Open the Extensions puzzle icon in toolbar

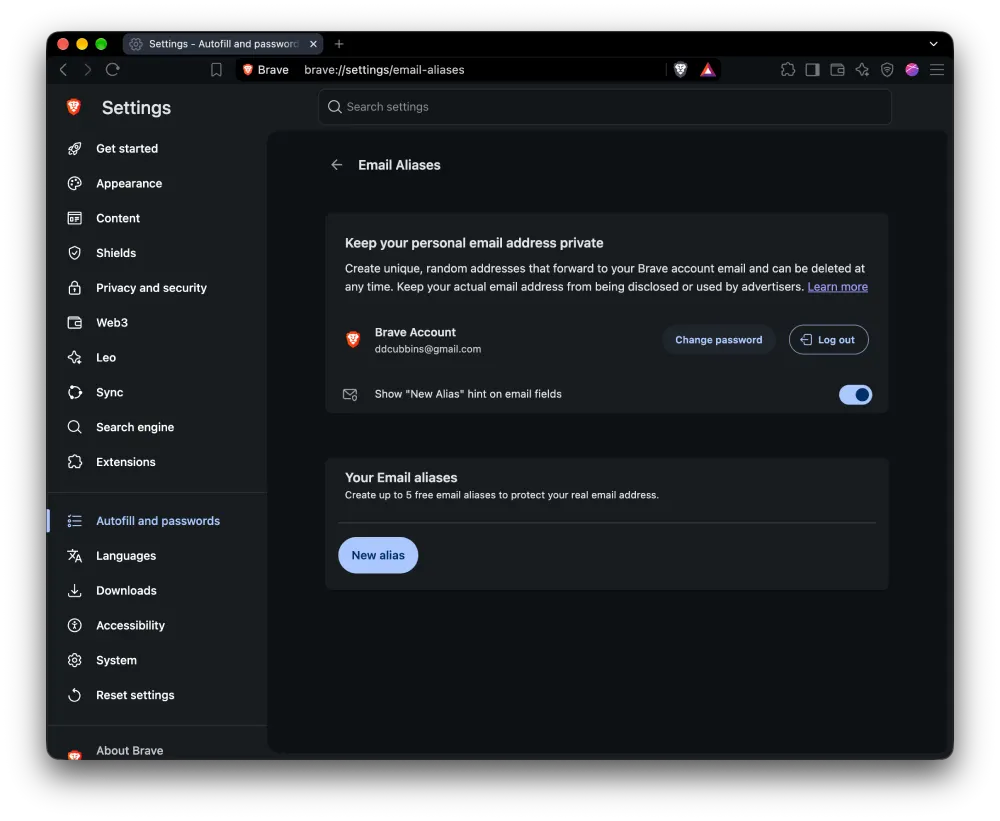pos(788,70)
